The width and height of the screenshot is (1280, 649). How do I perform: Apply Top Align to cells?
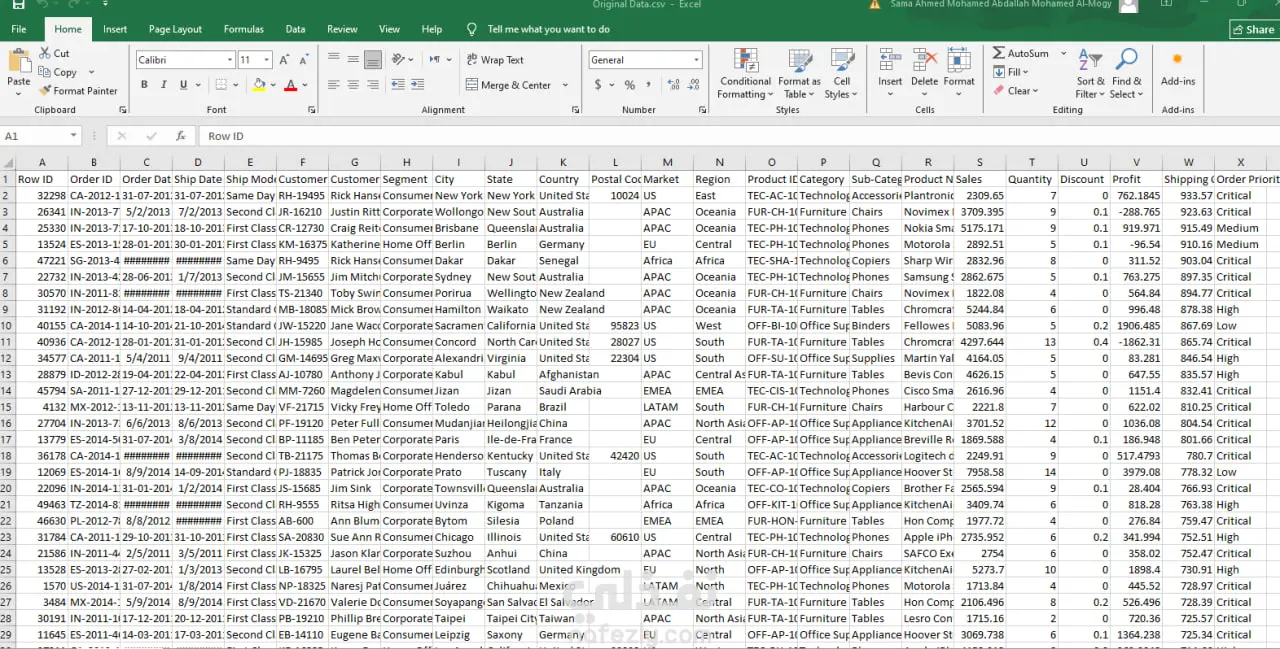[334, 59]
